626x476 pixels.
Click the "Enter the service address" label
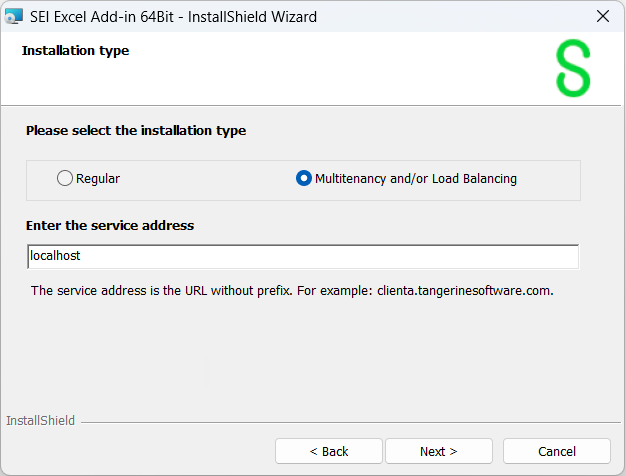[110, 225]
